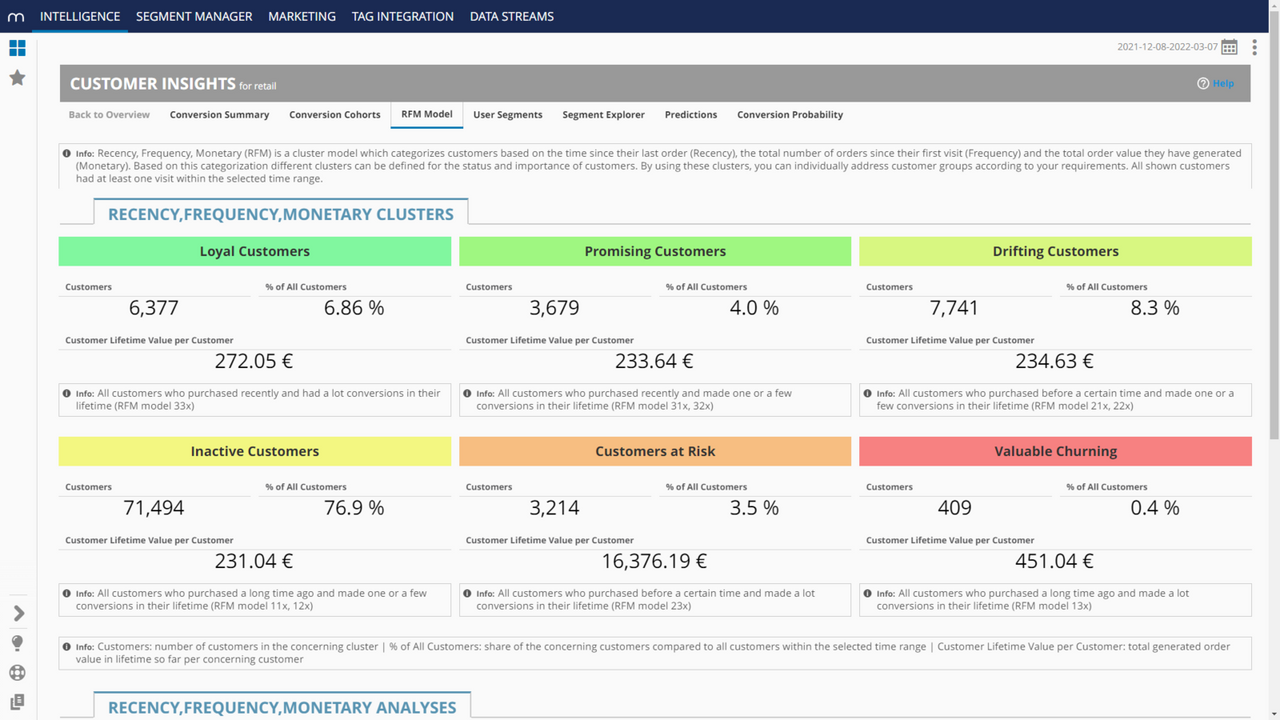Click the info icon on Loyal Customers description
1280x720 pixels.
tap(67, 393)
